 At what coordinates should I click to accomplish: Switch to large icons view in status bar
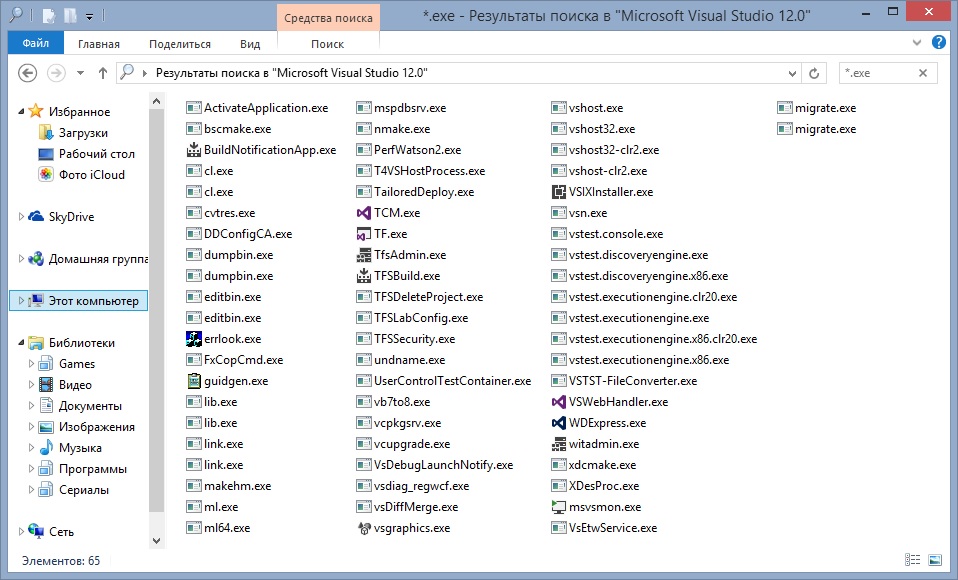[x=935, y=560]
